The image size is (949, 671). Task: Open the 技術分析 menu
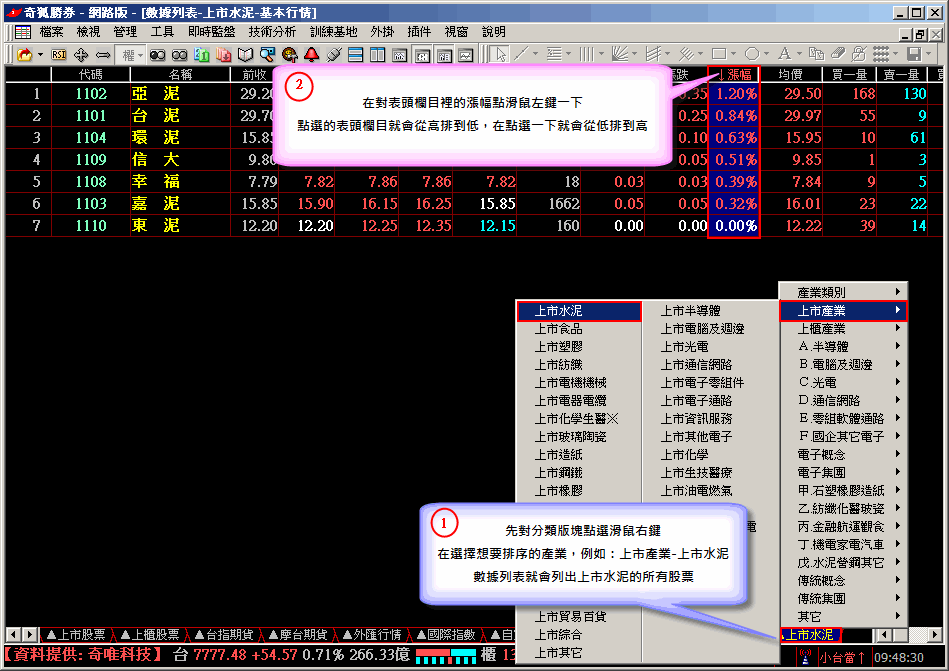272,32
